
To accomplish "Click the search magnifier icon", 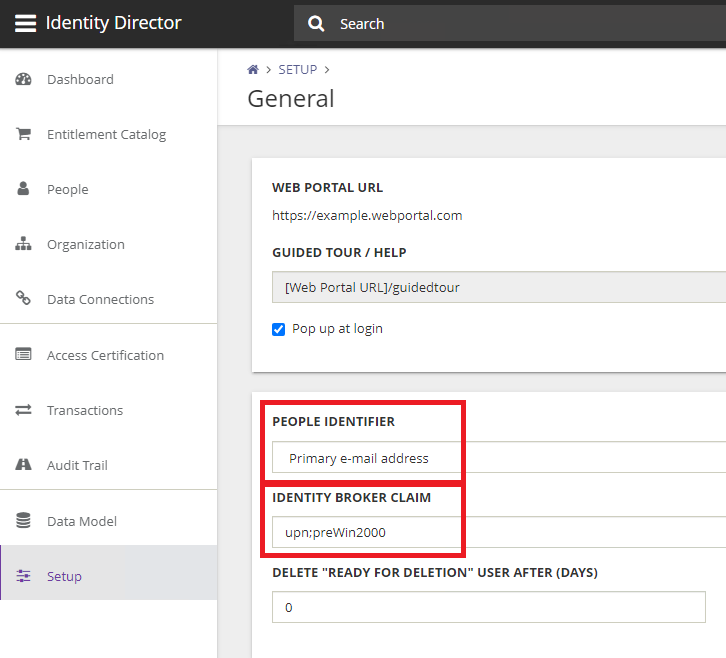I will pos(317,24).
